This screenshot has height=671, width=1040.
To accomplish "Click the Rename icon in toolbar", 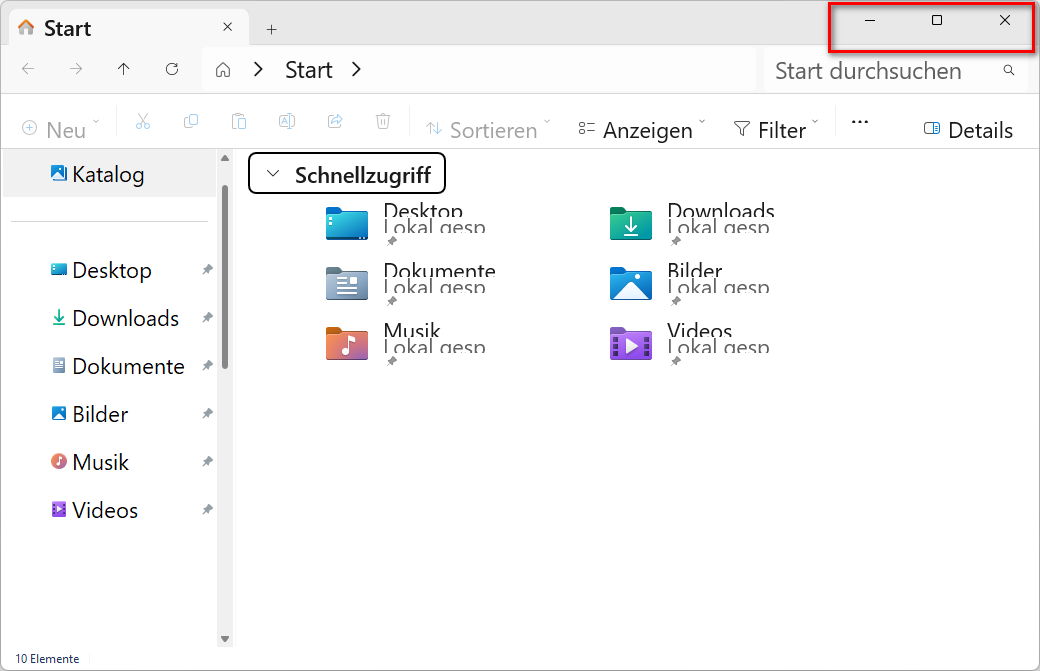I will [287, 122].
